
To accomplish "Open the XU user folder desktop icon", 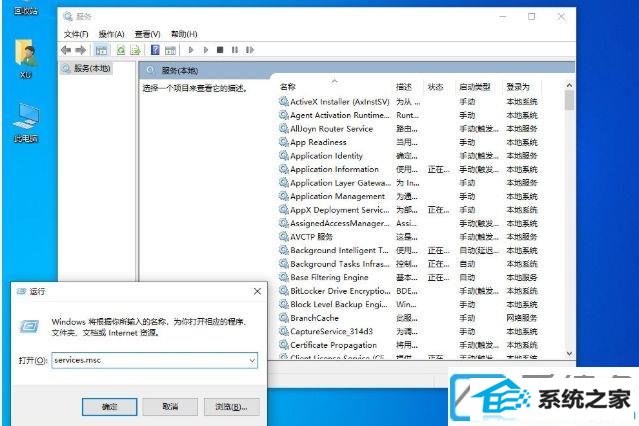I will point(26,59).
